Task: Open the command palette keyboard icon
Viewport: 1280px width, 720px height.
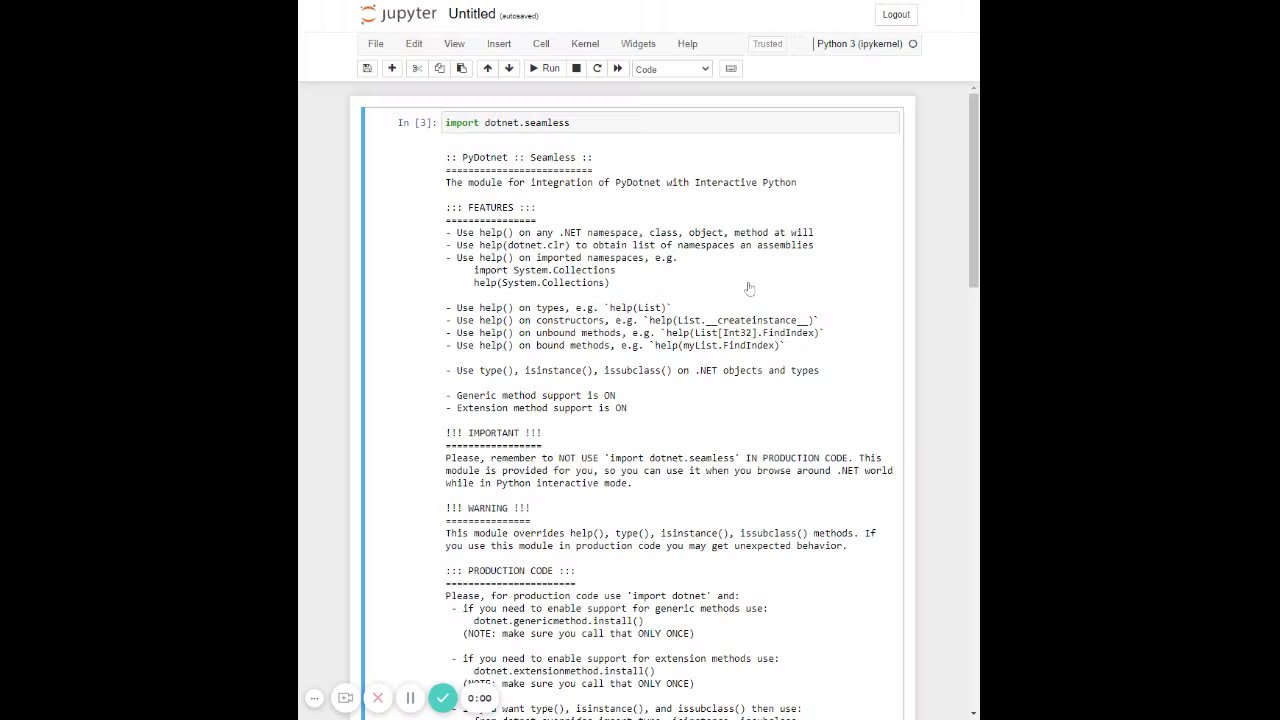Action: point(731,69)
